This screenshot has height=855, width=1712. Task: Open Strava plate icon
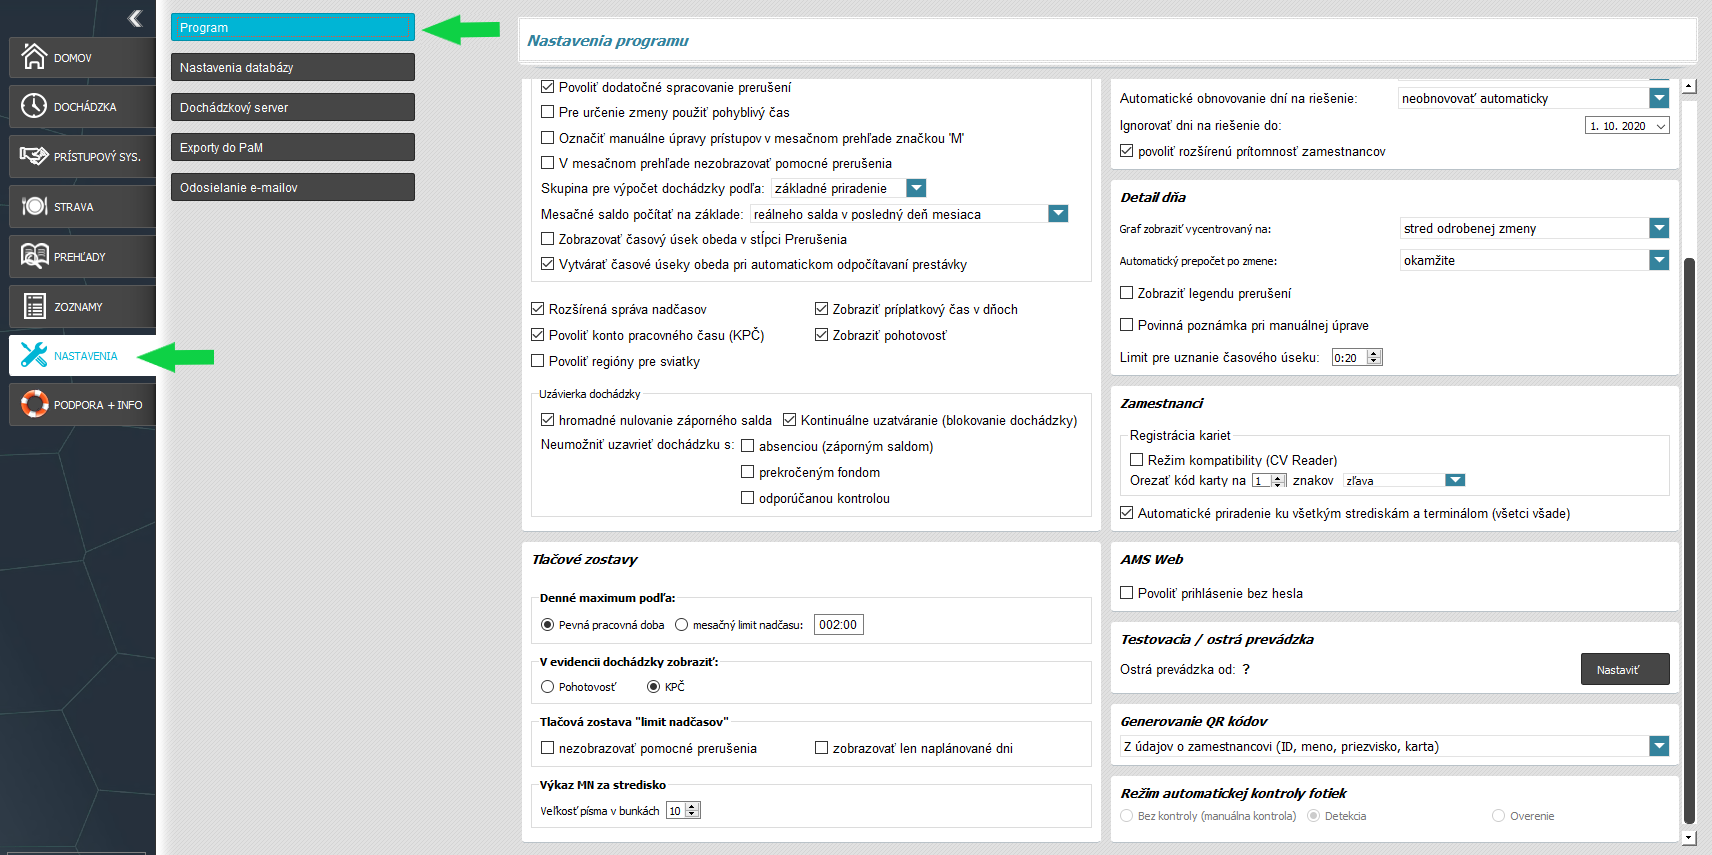[34, 206]
